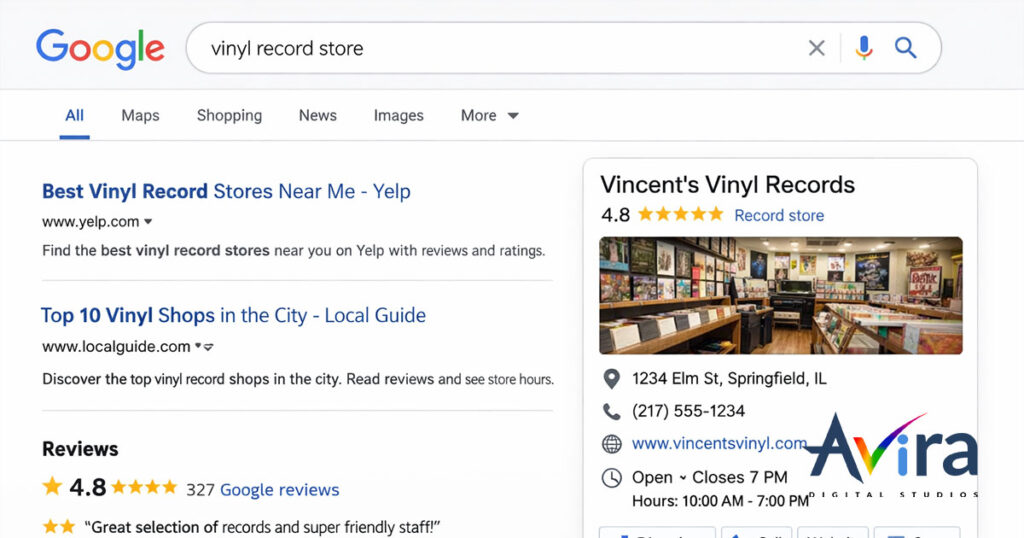1024x538 pixels.
Task: Click the 4.8 stars in knowledge panel
Action: (681, 214)
